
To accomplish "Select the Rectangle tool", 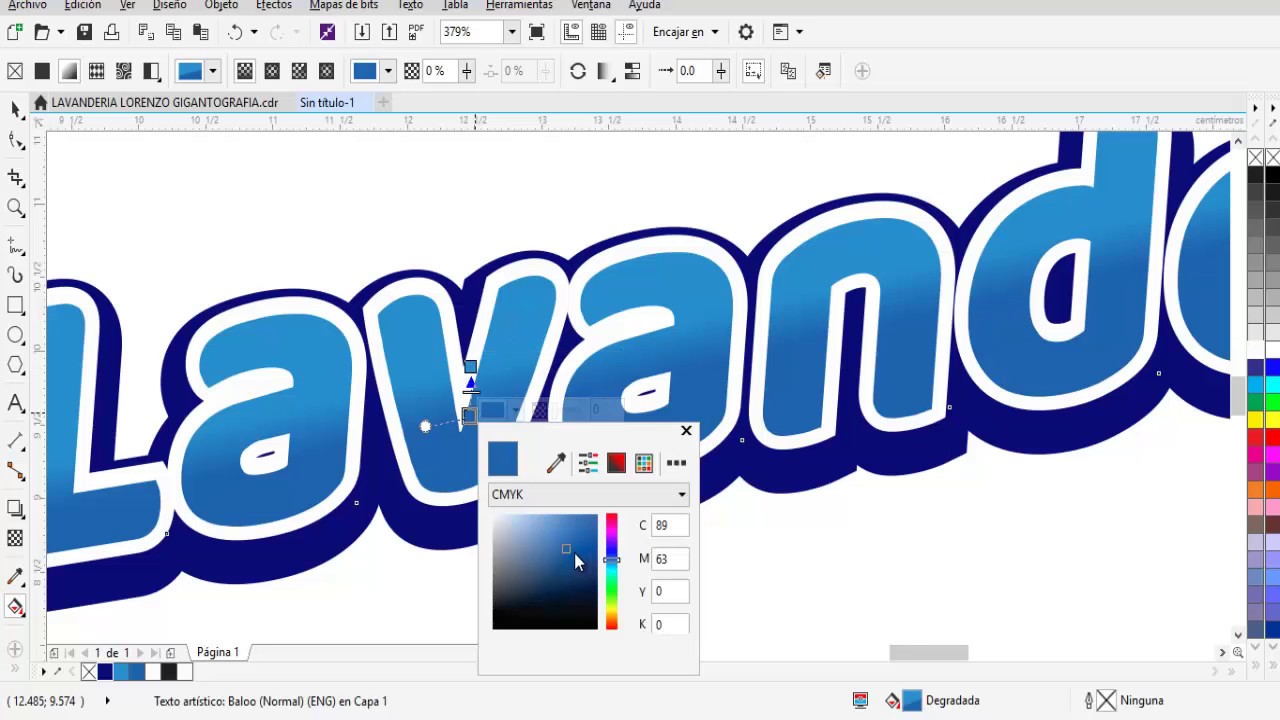I will click(x=15, y=305).
